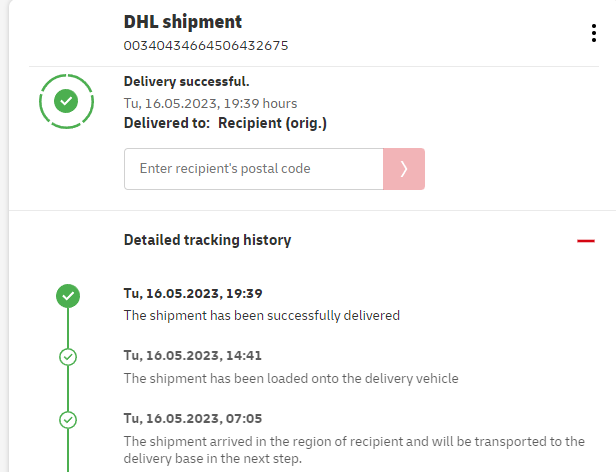Select the check marker for the 07:05 event
This screenshot has width=616, height=472.
click(x=68, y=419)
